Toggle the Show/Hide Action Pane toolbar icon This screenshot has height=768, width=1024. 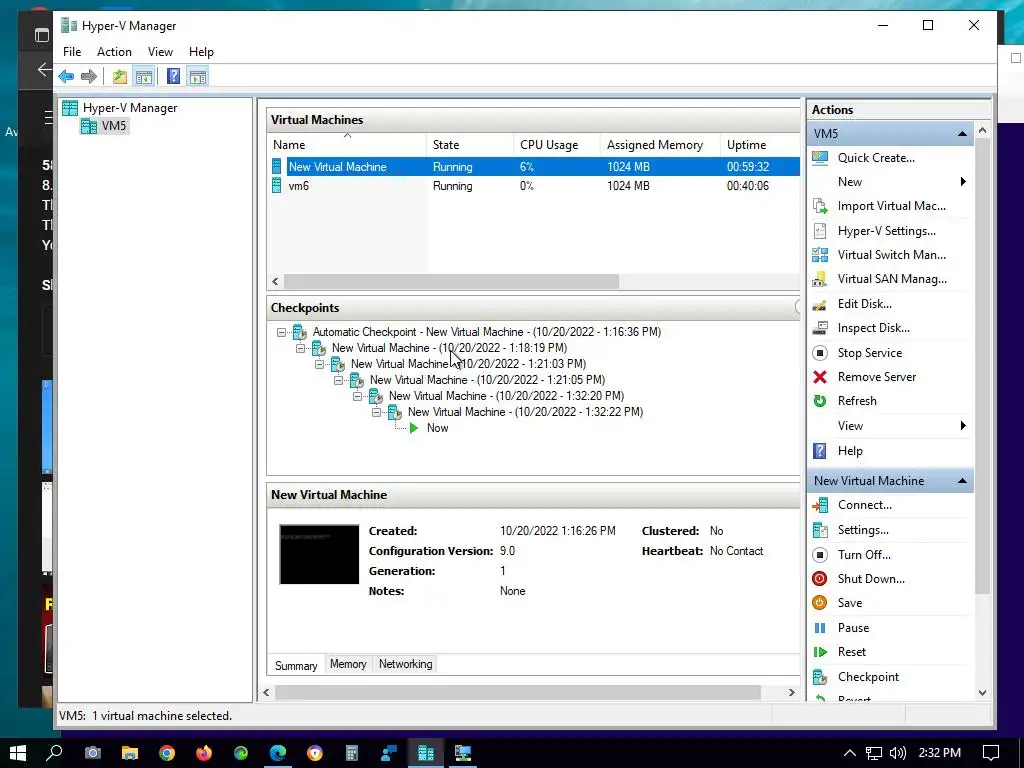click(x=198, y=76)
